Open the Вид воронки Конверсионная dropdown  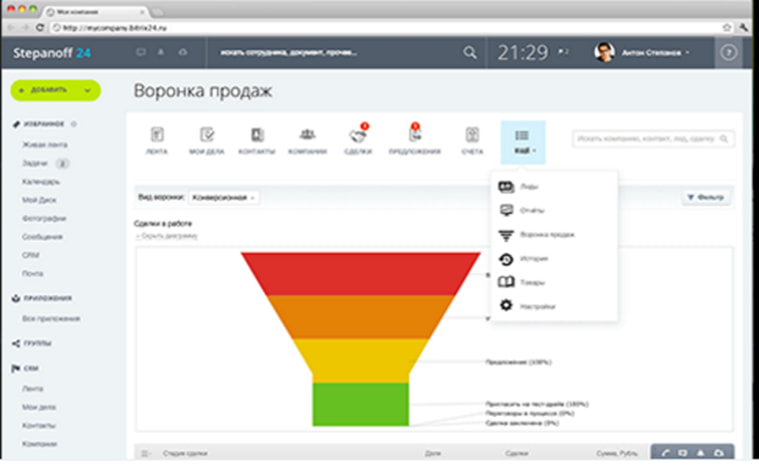click(223, 197)
